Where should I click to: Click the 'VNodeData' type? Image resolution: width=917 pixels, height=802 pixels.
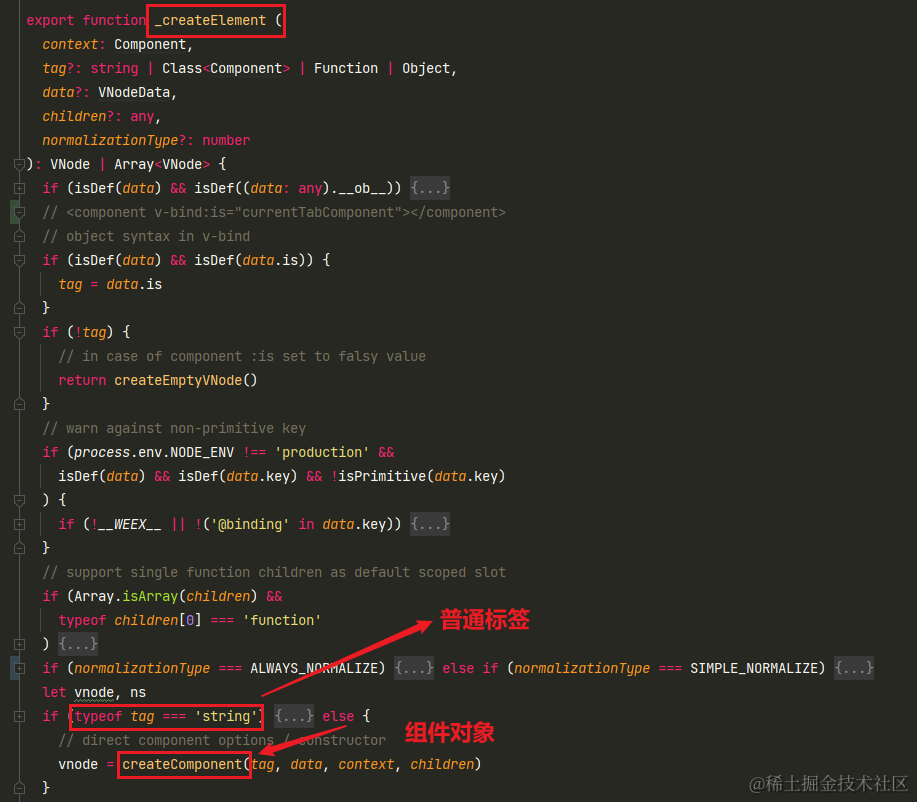click(134, 92)
